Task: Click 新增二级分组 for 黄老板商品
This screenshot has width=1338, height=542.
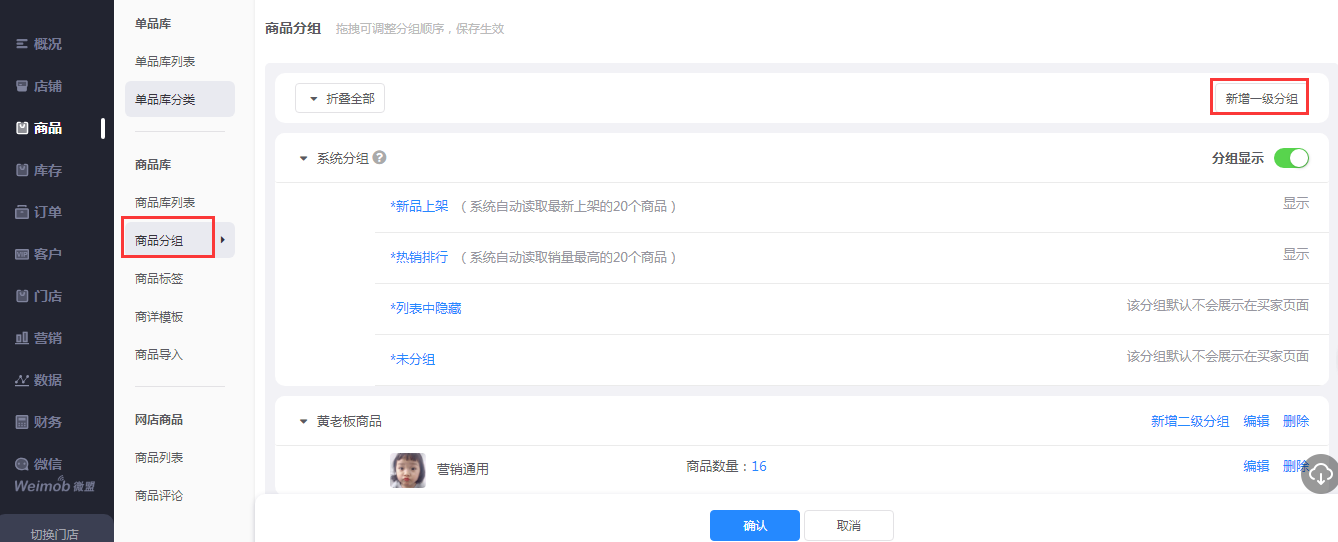Action: [1190, 421]
